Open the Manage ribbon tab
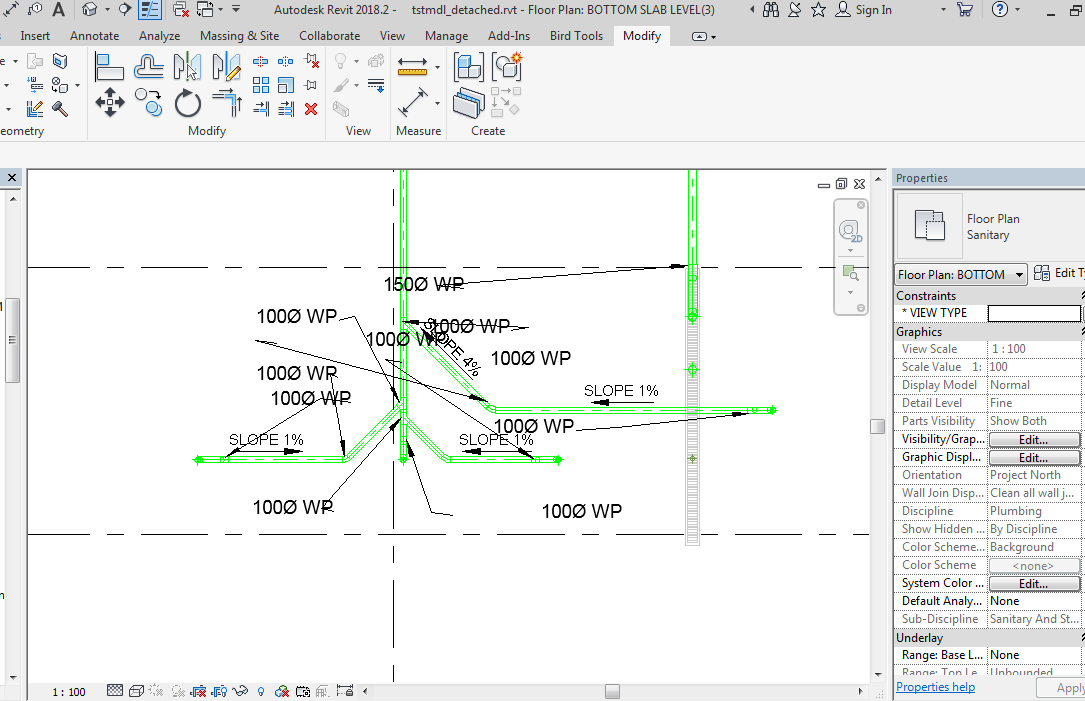Screen dimensions: 1085x701 pyautogui.click(x=446, y=35)
